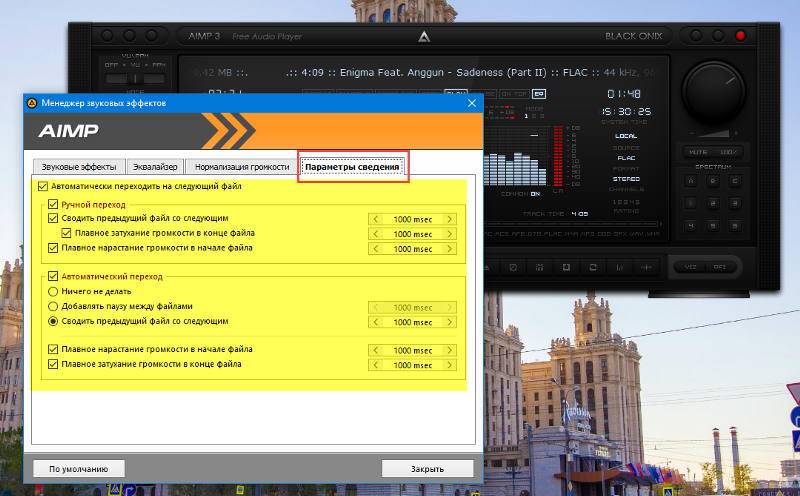Click the AIMP triangle logo on player

point(424,37)
